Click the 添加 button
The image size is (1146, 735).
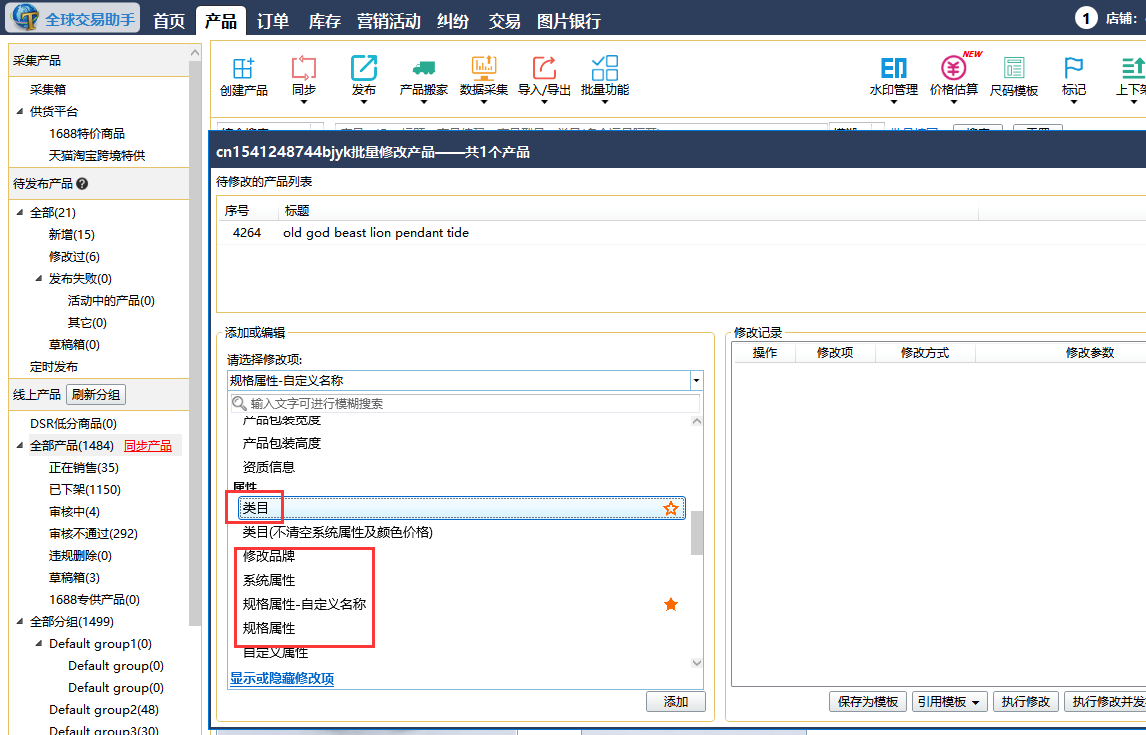click(675, 701)
